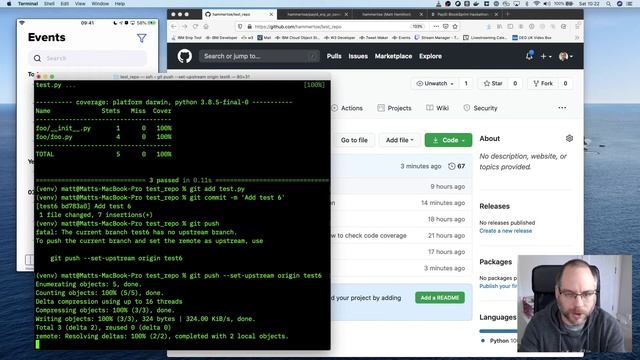Click the Wi-Fi icon in menu bar
The height and width of the screenshot is (360, 640).
536,3
